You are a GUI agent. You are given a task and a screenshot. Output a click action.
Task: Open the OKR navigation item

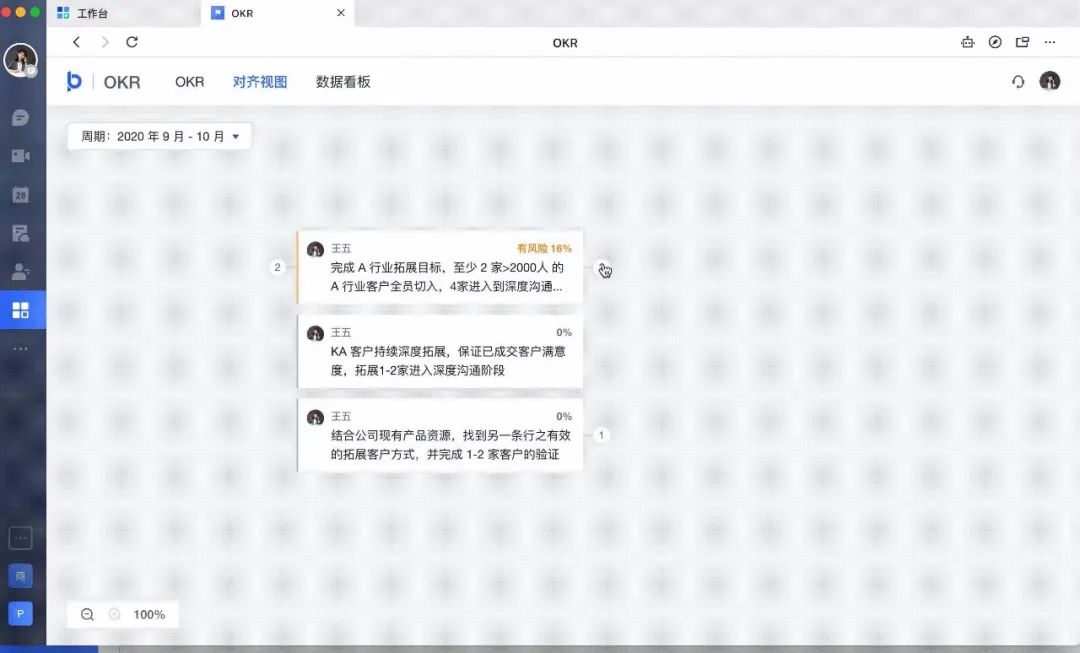click(189, 82)
